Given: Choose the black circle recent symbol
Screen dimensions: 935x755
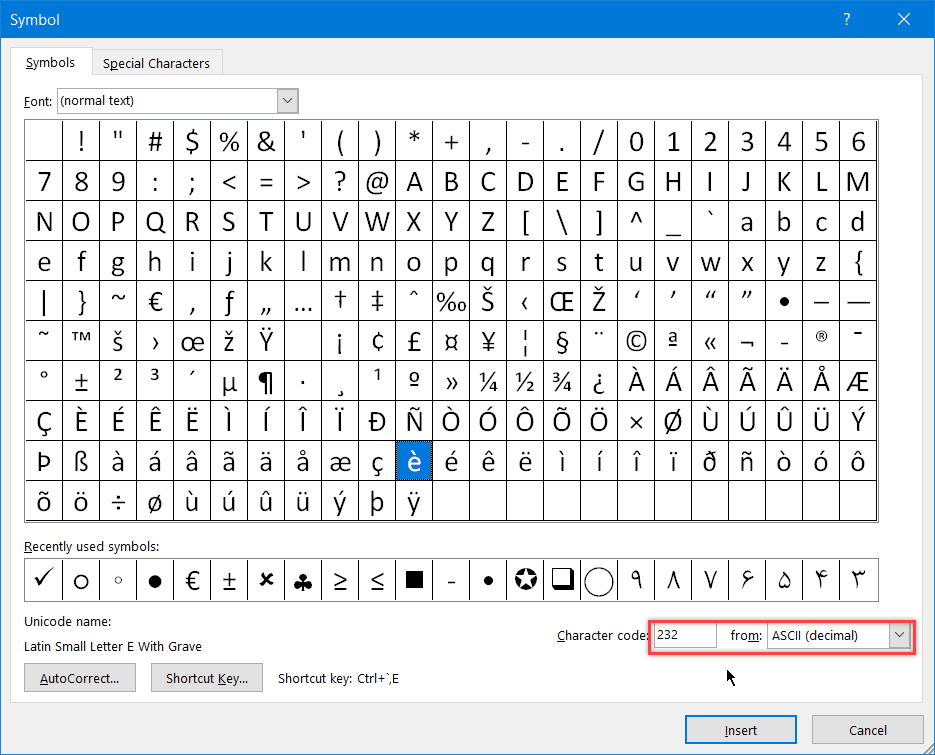Looking at the screenshot, I should [155, 580].
